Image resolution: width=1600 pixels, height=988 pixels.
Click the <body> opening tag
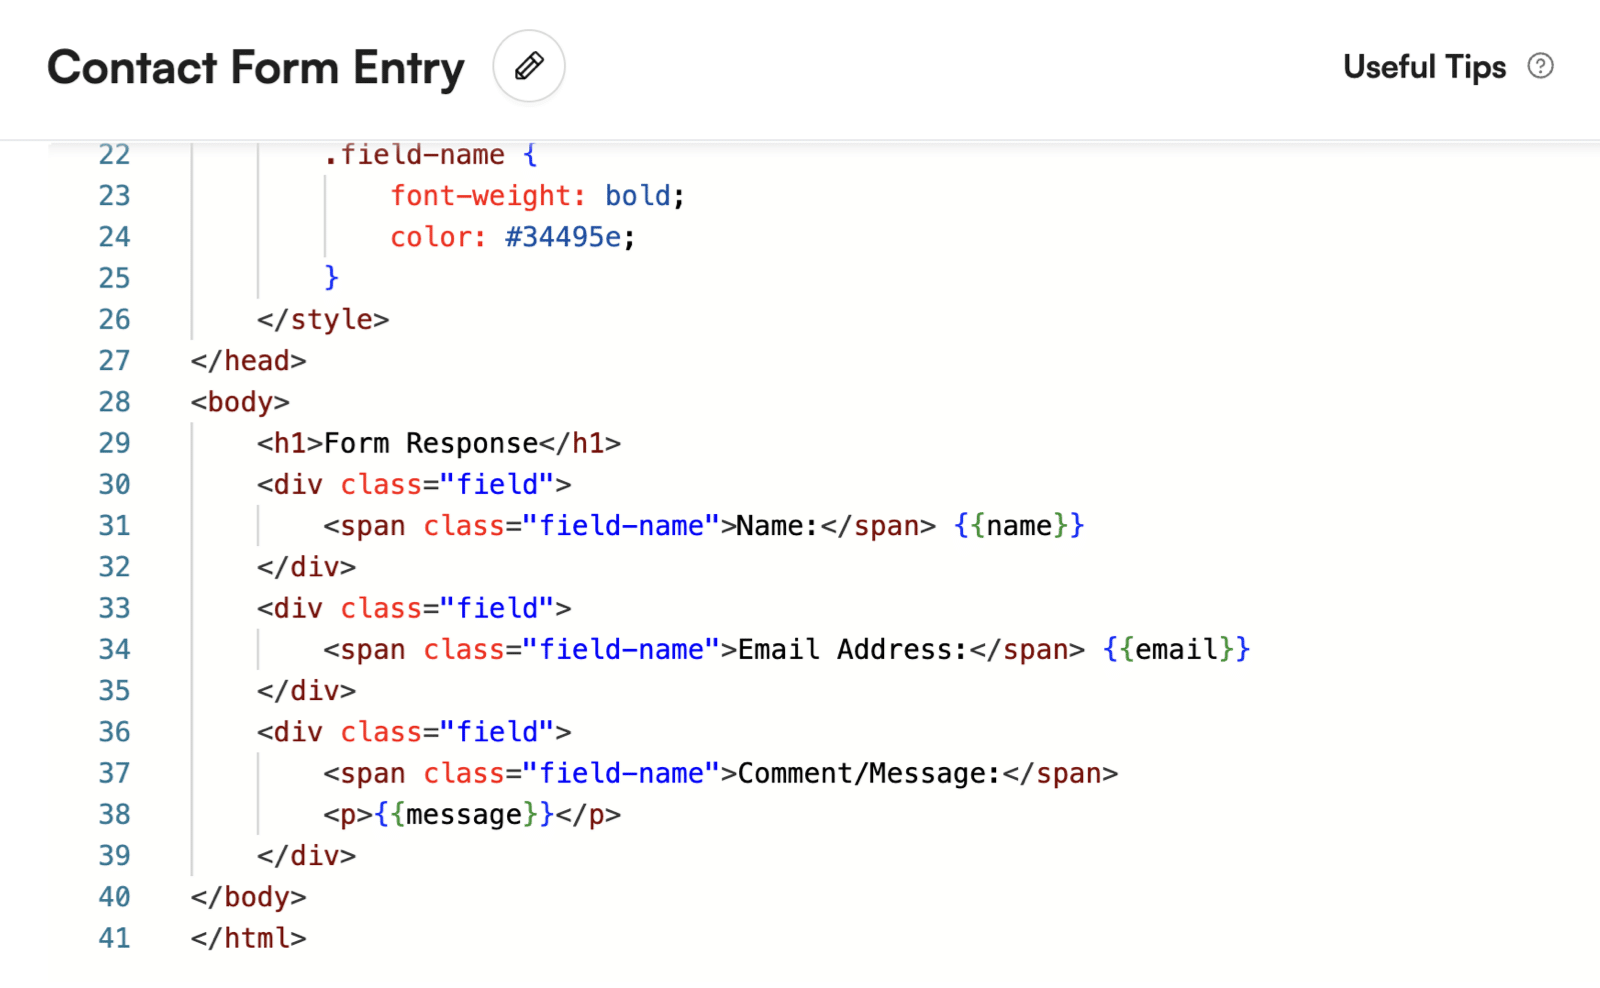(238, 401)
